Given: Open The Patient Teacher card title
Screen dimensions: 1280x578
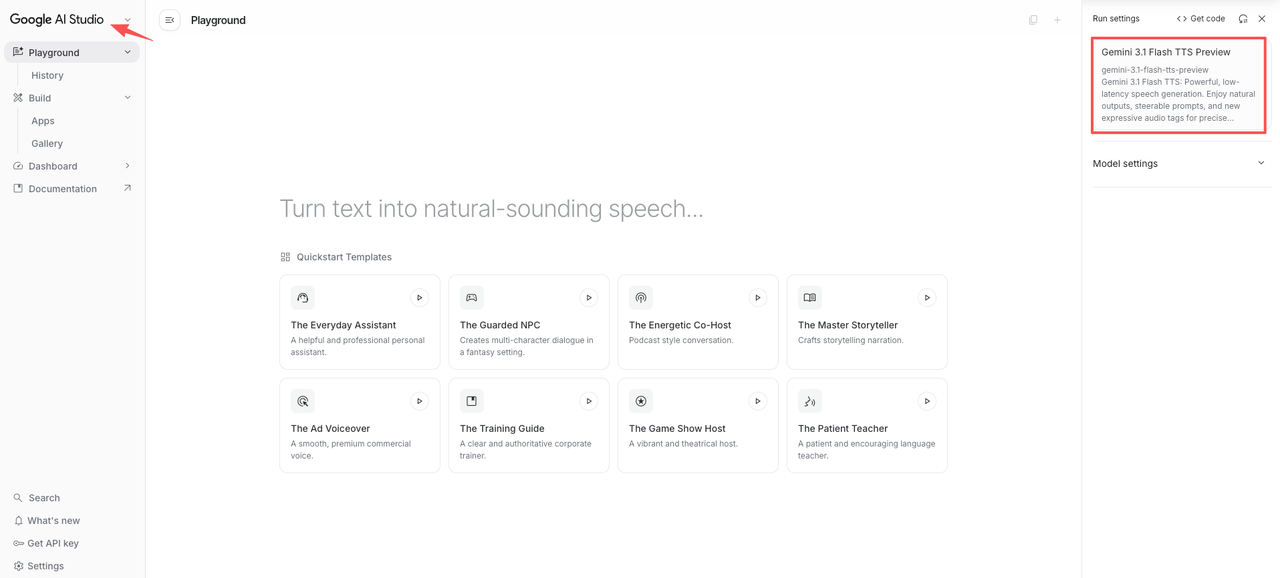Looking at the screenshot, I should coord(843,428).
